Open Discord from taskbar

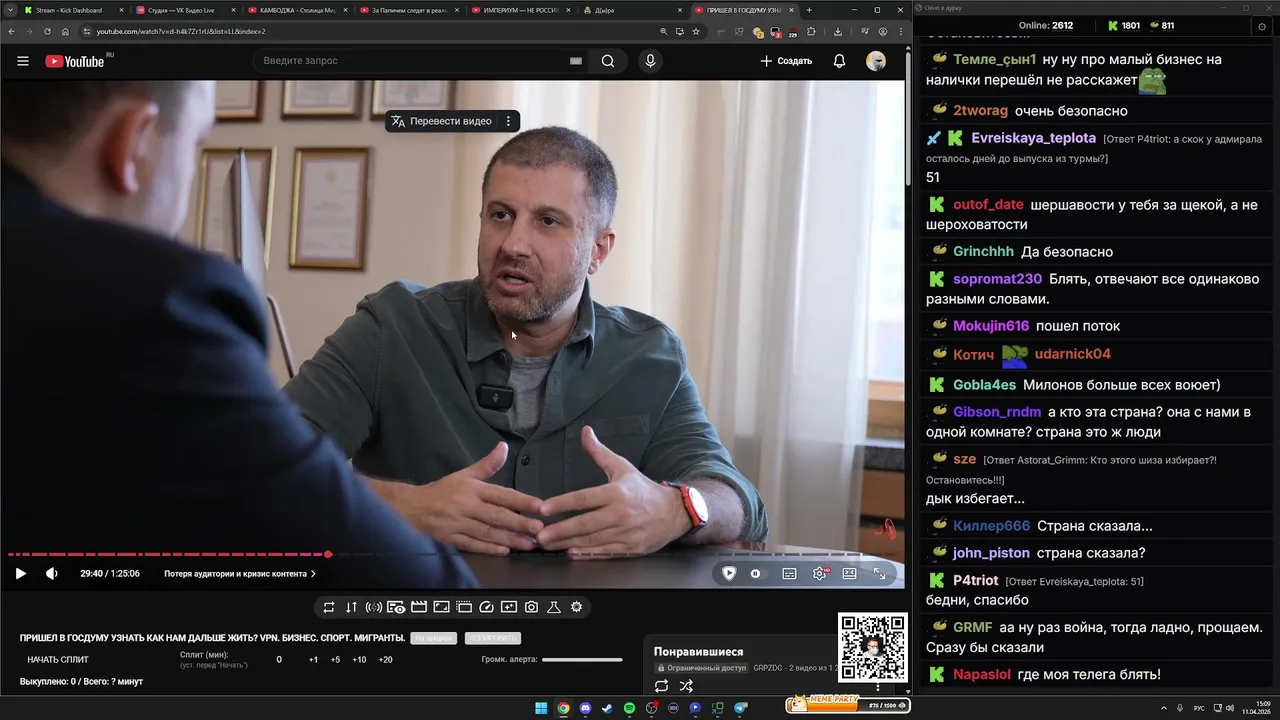tap(585, 708)
